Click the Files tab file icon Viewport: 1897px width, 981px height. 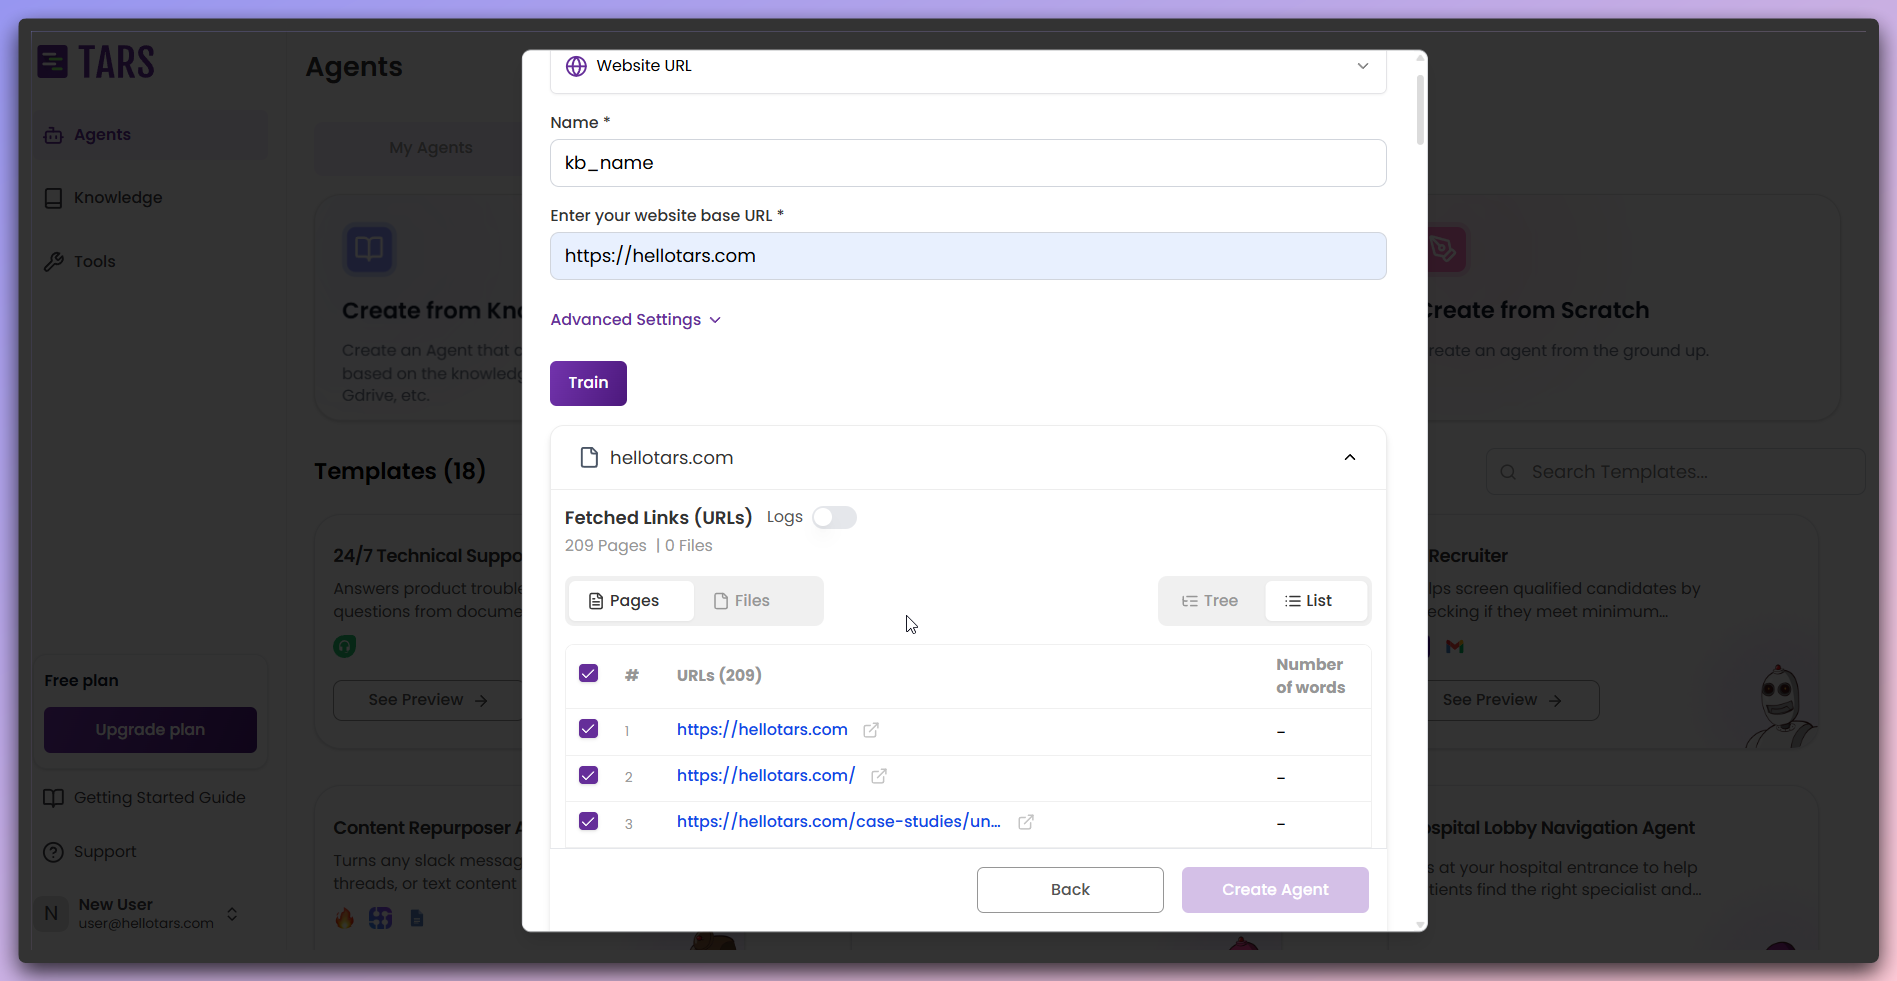click(x=721, y=601)
